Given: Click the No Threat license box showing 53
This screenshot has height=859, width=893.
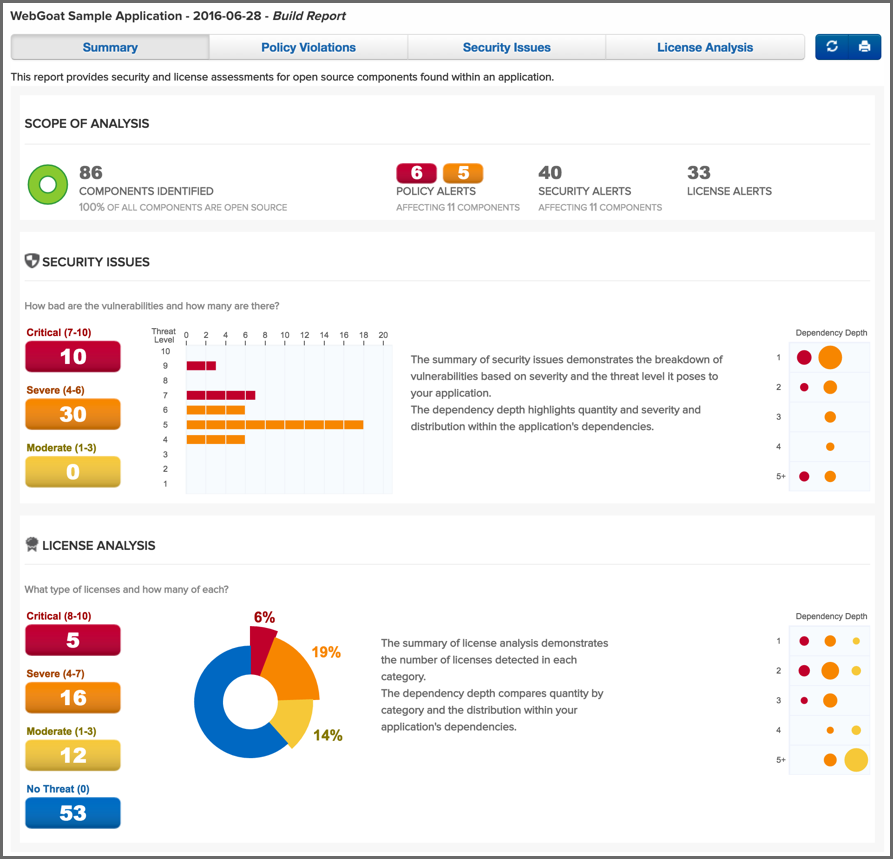Looking at the screenshot, I should 73,813.
